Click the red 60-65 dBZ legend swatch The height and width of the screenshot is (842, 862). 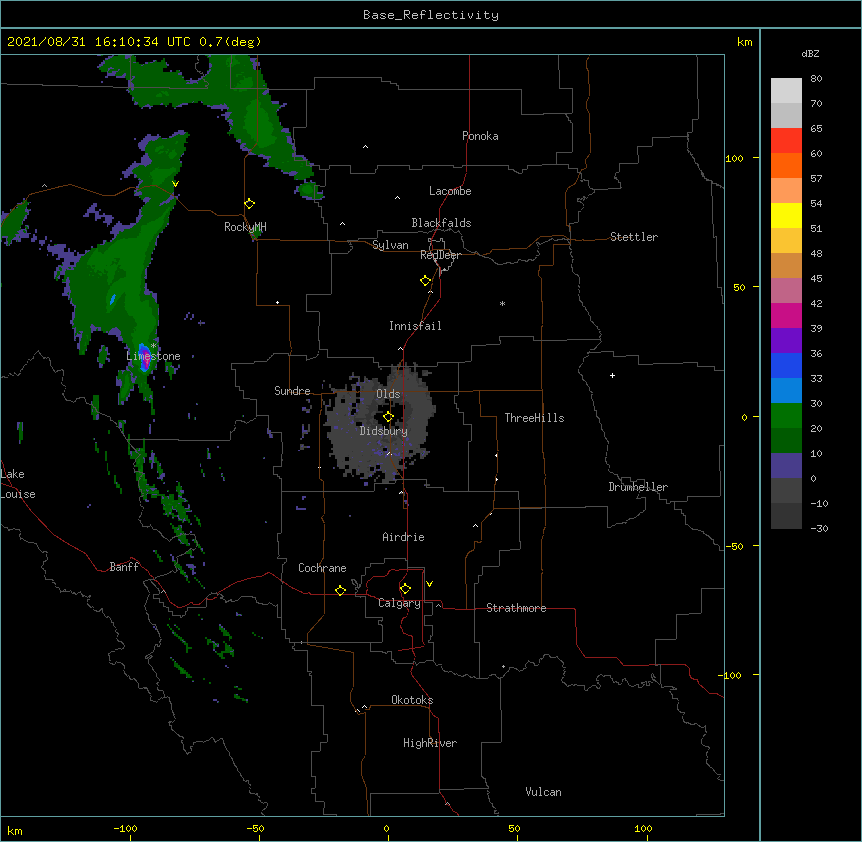coord(786,140)
